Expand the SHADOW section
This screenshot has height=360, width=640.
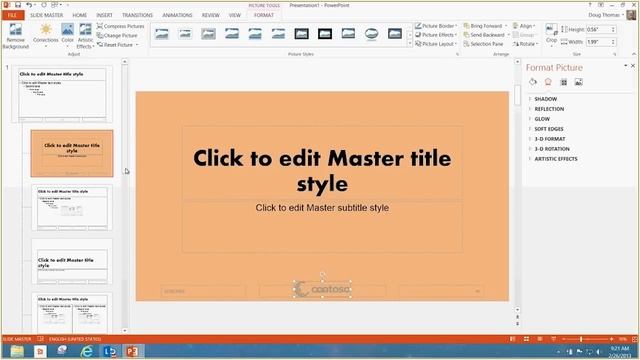(x=545, y=99)
